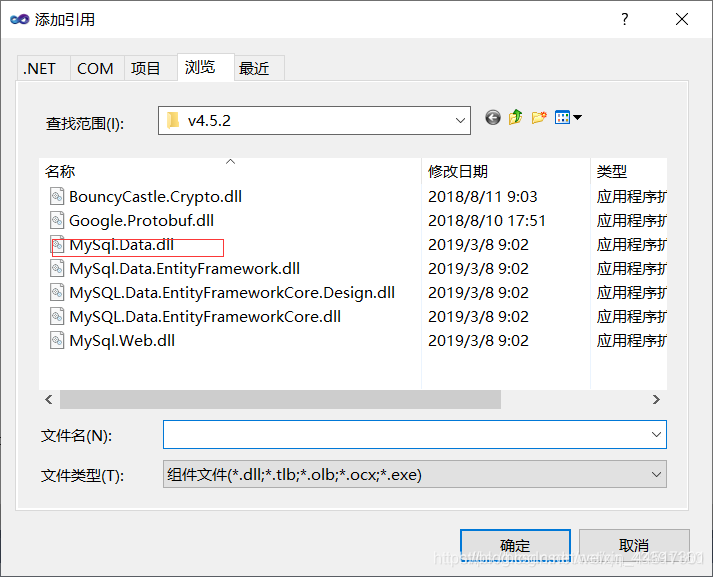Expand the 文件名 dropdown arrow
This screenshot has width=713, height=577.
pos(656,434)
